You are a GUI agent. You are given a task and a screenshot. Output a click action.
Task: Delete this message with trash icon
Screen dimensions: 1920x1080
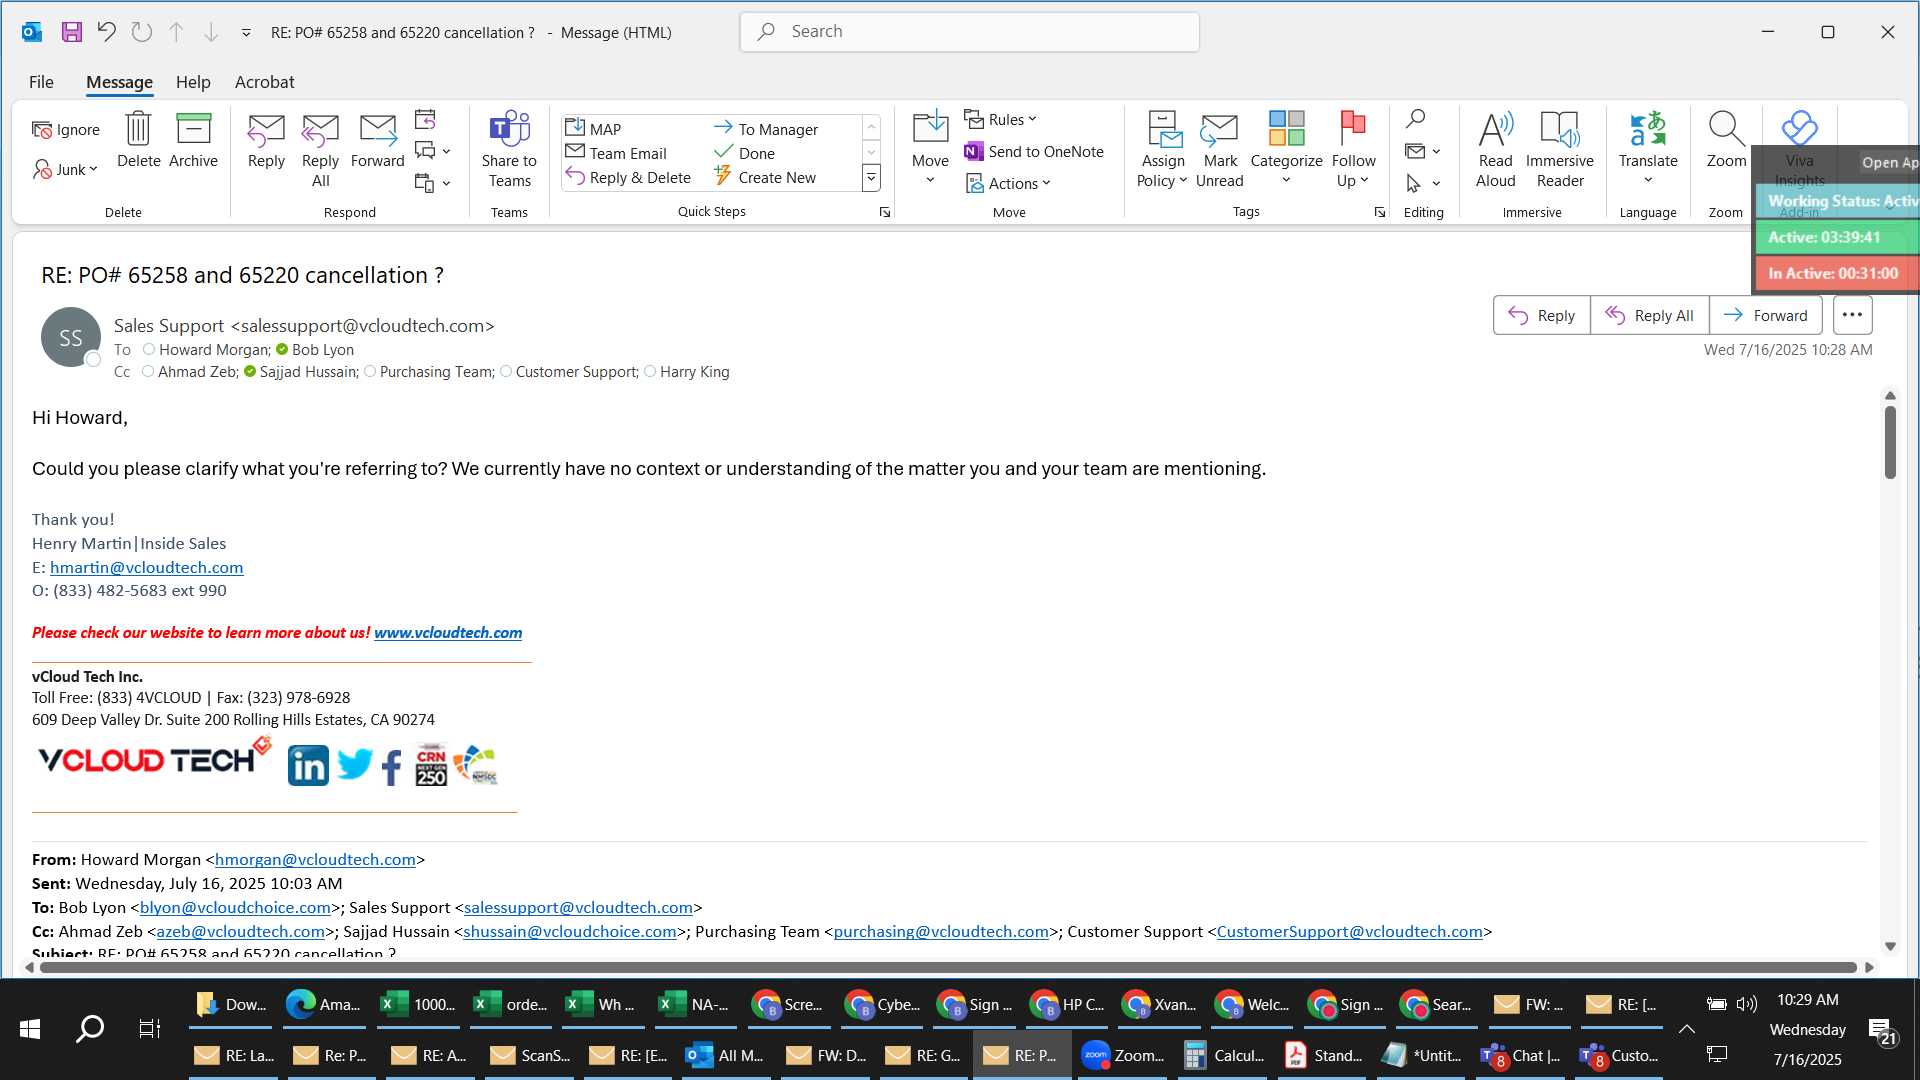(x=138, y=140)
